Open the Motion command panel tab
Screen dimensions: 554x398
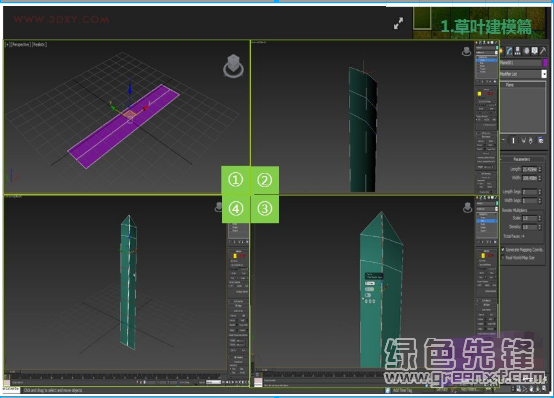526,51
